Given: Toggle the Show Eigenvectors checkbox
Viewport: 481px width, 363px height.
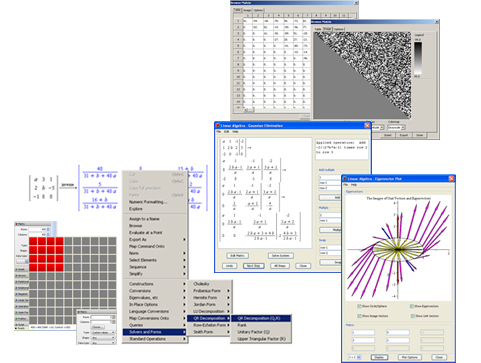Looking at the screenshot, I should click(412, 306).
